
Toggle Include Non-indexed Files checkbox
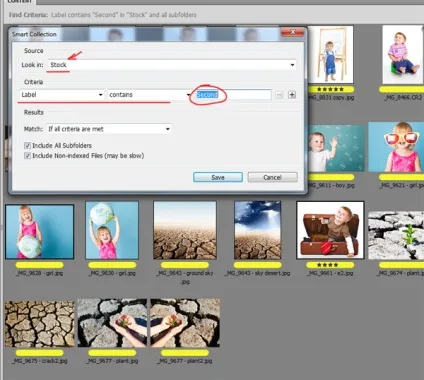(27, 156)
